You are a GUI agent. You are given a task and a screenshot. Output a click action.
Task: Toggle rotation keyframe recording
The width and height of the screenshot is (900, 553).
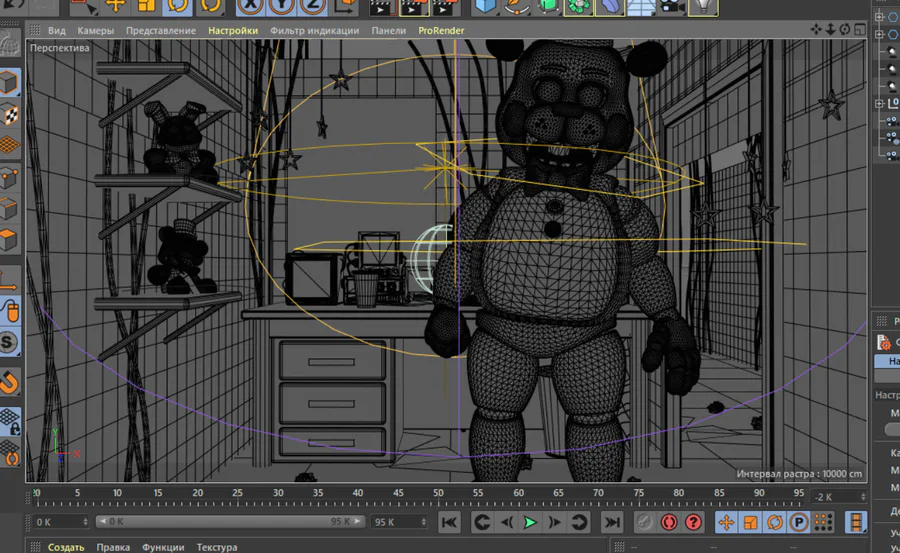(774, 523)
